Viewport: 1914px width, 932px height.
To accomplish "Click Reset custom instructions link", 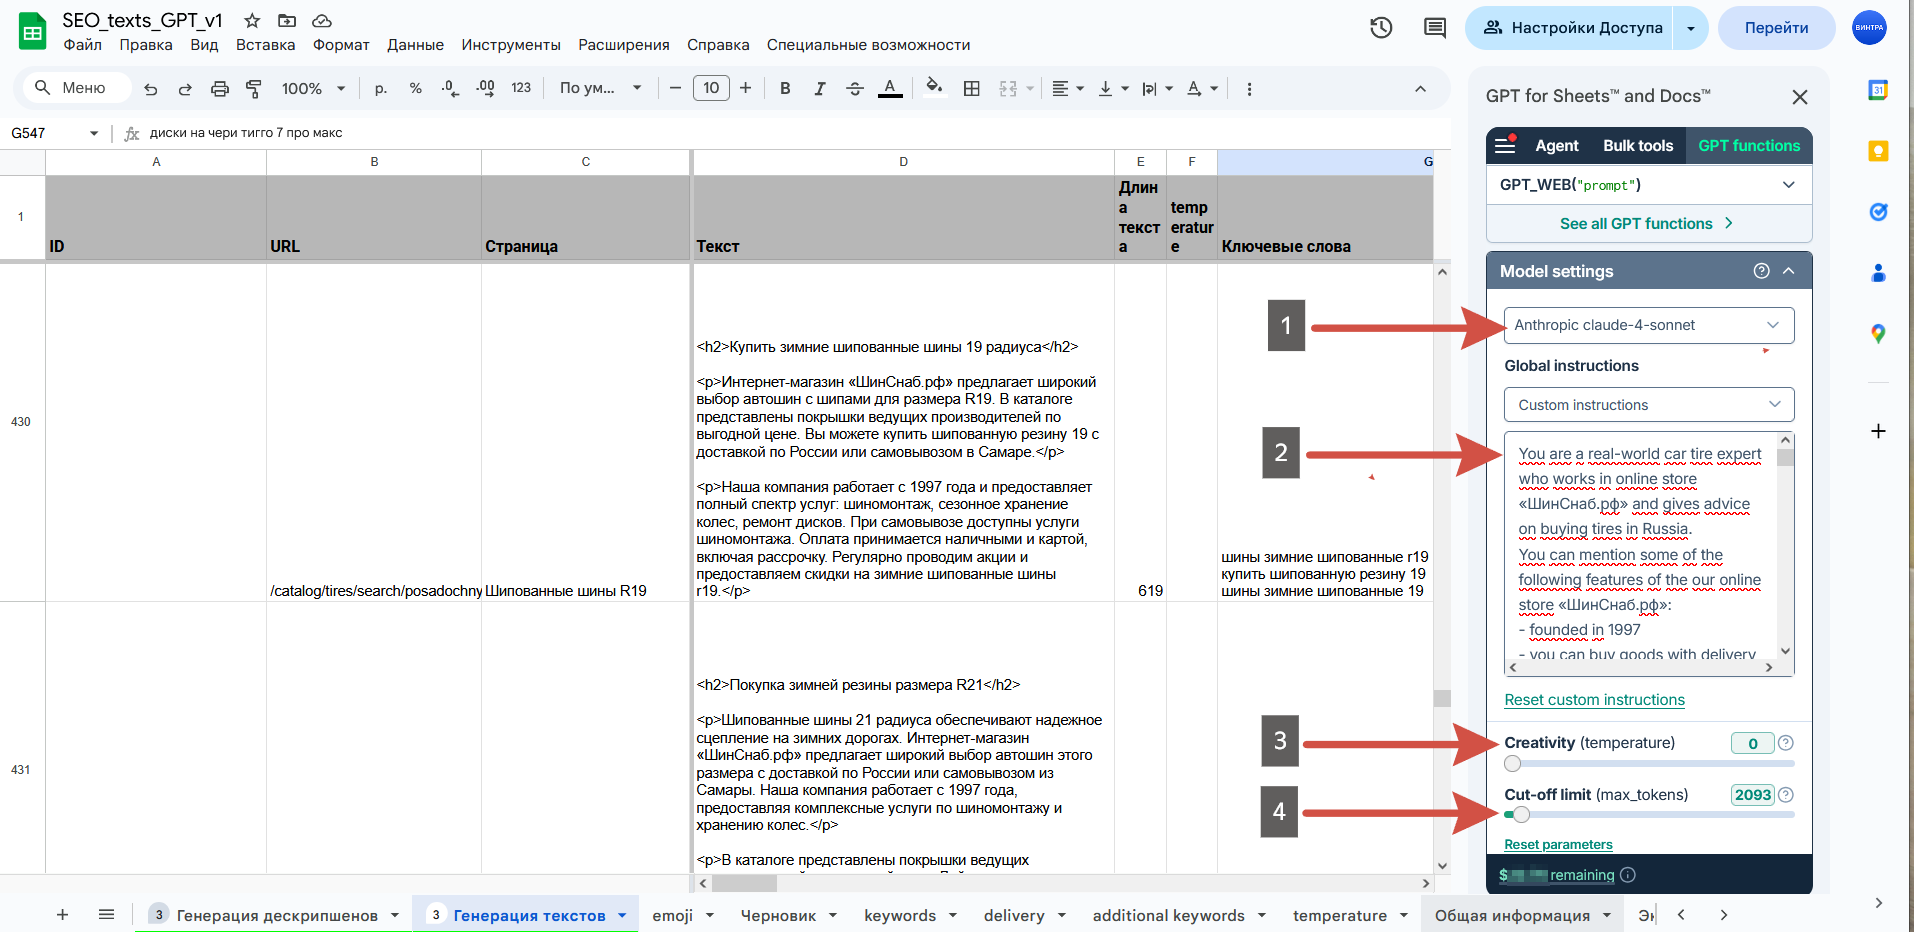I will pos(1594,700).
